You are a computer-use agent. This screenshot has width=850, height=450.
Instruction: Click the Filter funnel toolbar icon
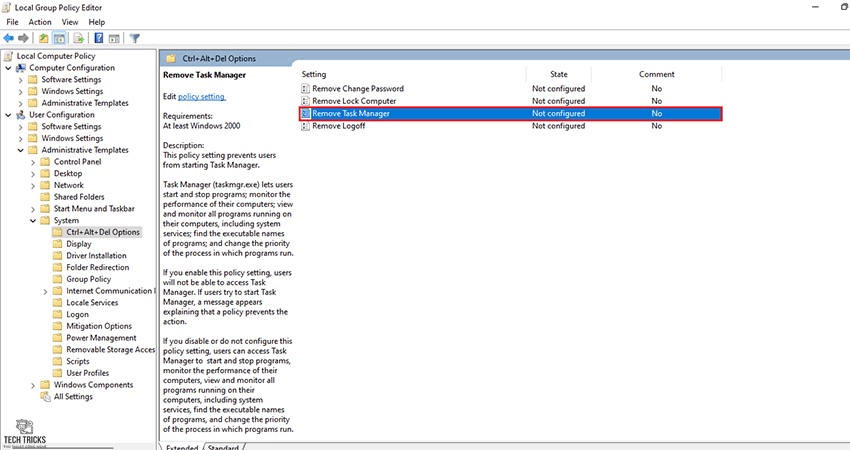pos(135,38)
